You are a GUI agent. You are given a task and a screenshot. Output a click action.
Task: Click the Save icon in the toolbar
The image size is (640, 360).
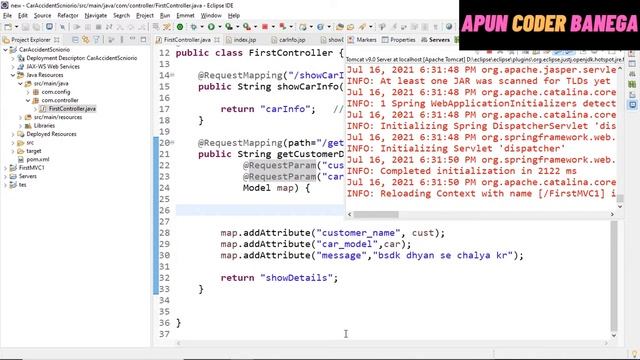(25, 27)
